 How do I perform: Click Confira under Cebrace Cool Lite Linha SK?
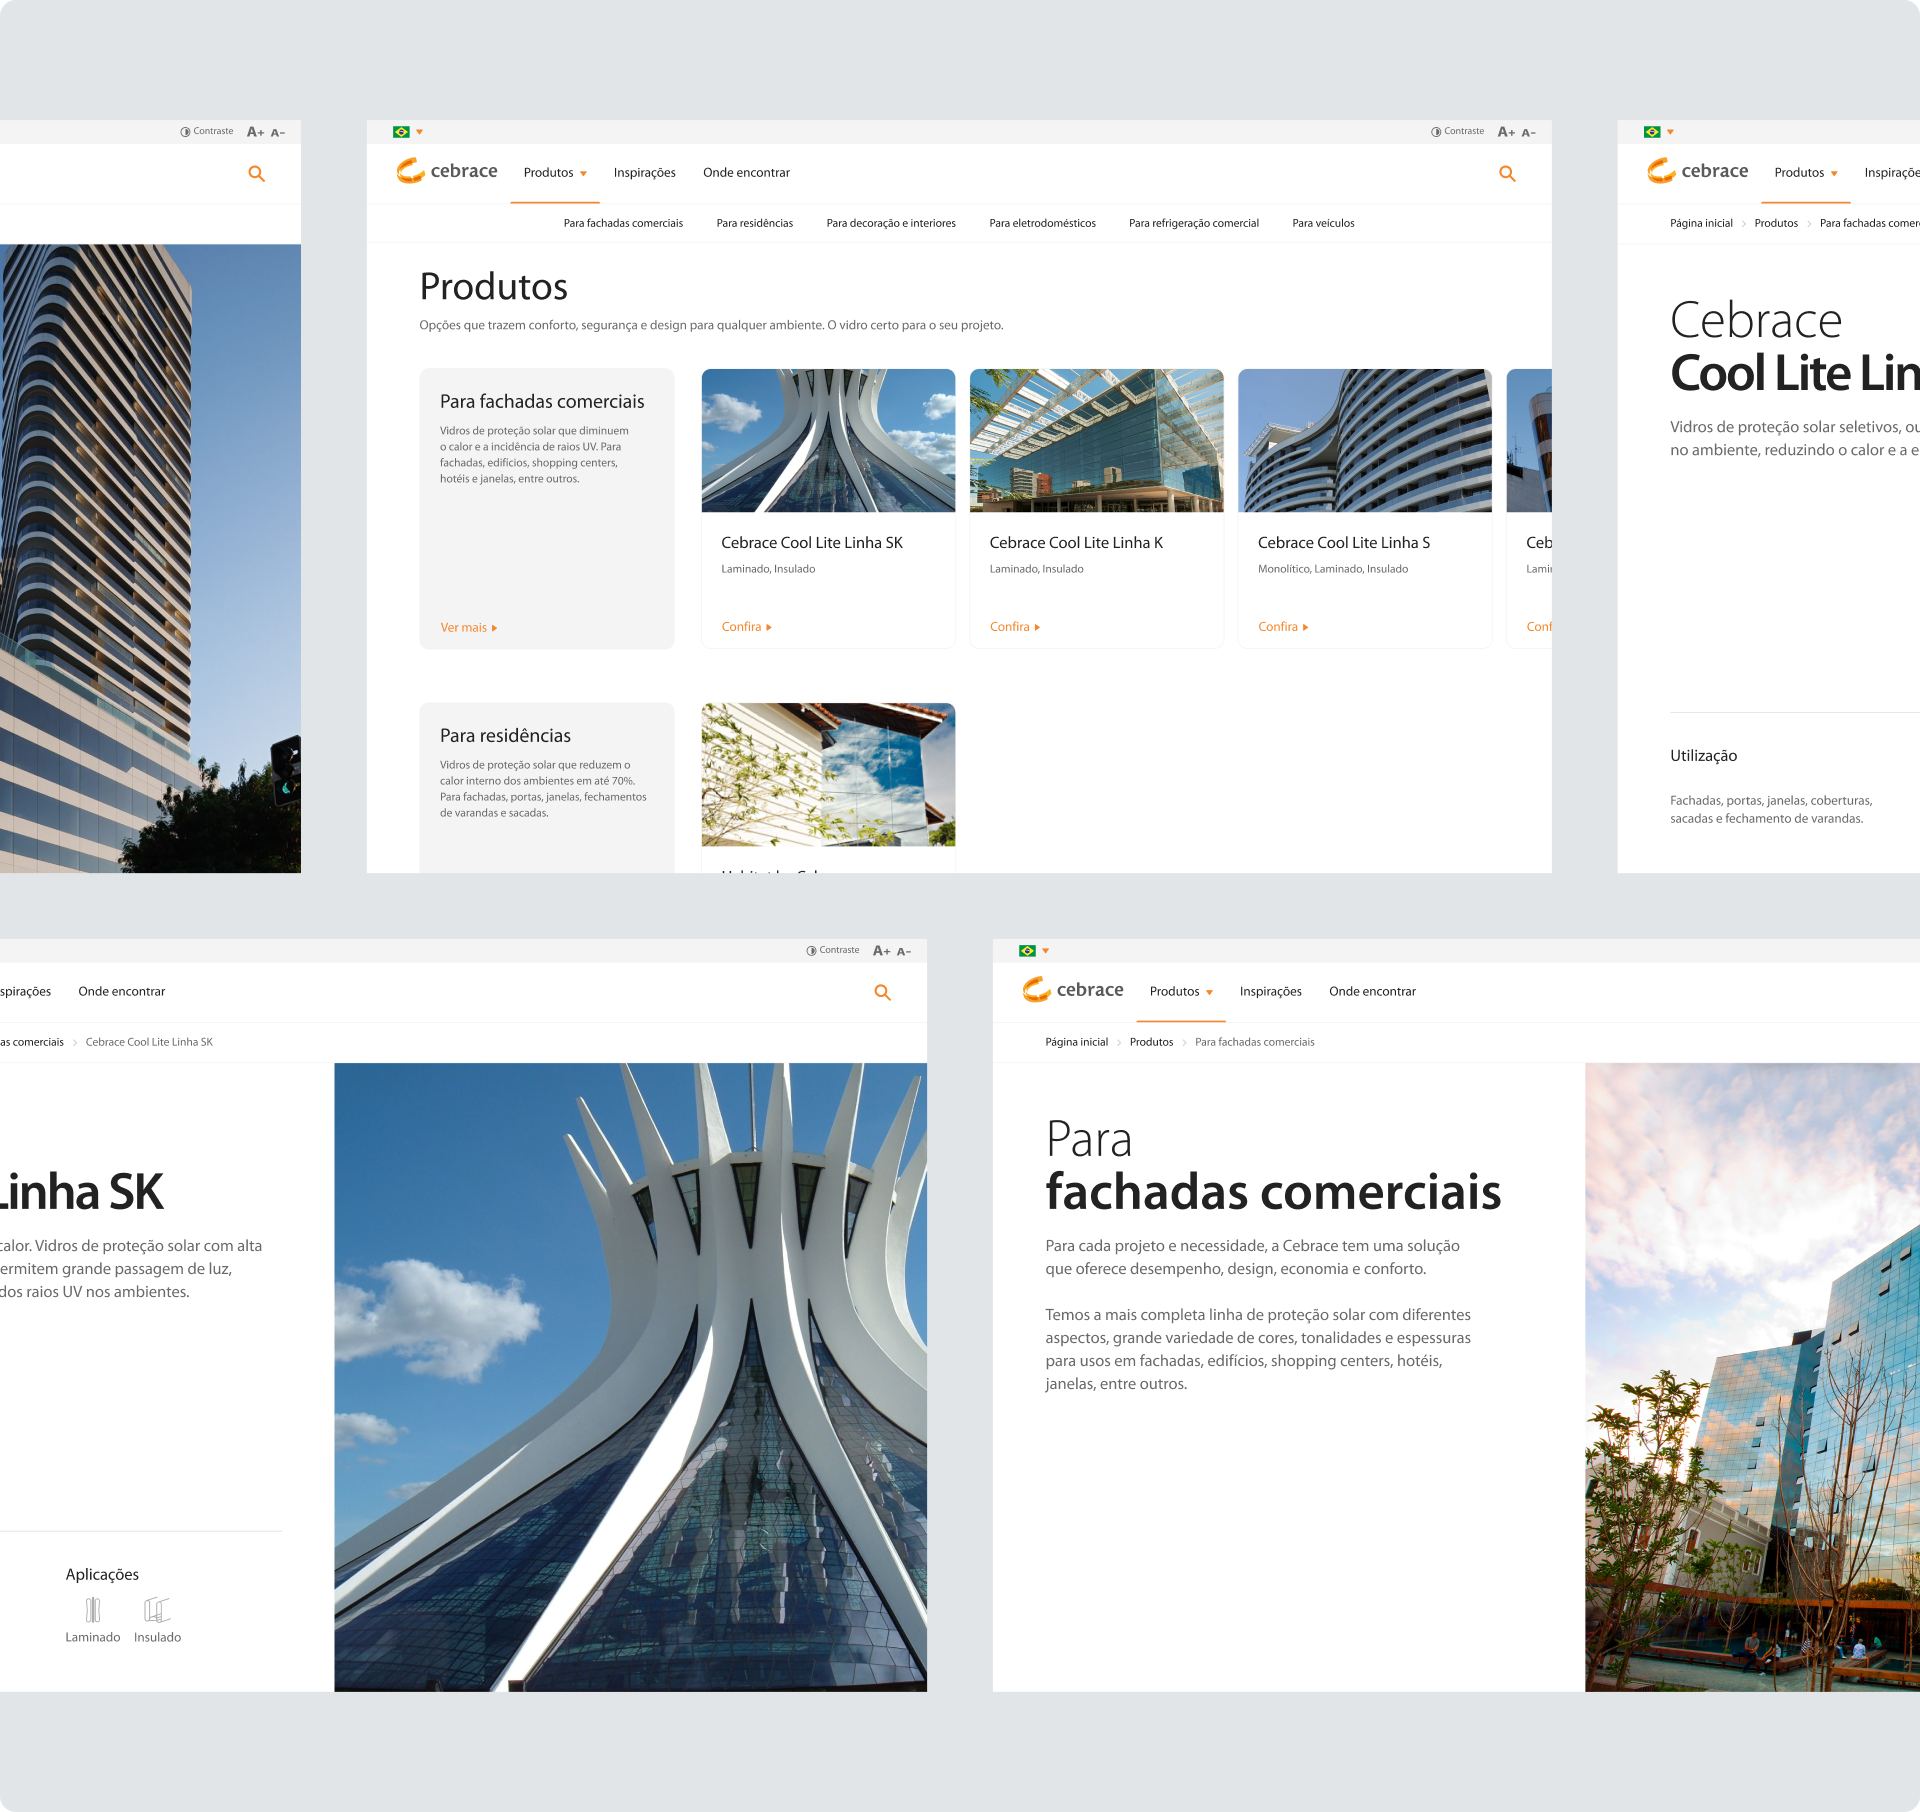(x=747, y=627)
